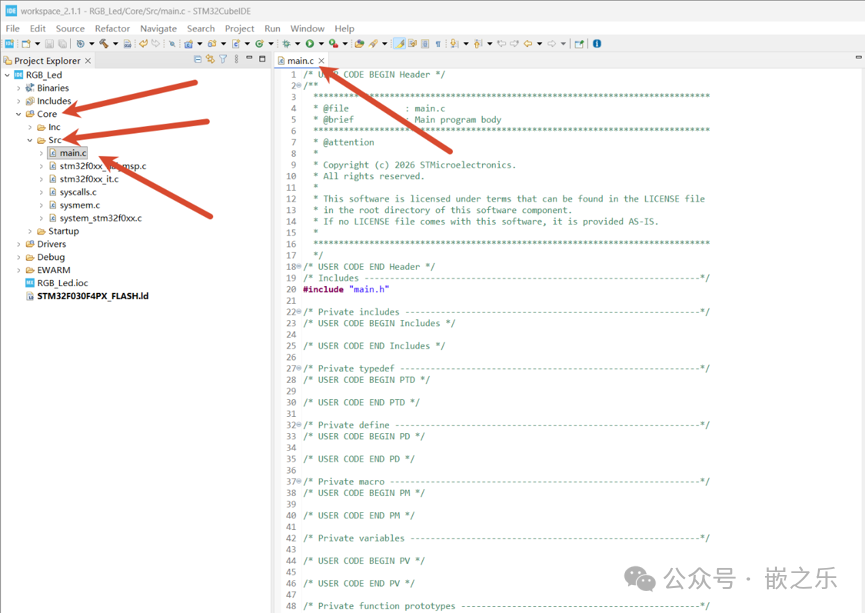The width and height of the screenshot is (865, 613).
Task: Click the green New class icon
Action: (x=259, y=44)
